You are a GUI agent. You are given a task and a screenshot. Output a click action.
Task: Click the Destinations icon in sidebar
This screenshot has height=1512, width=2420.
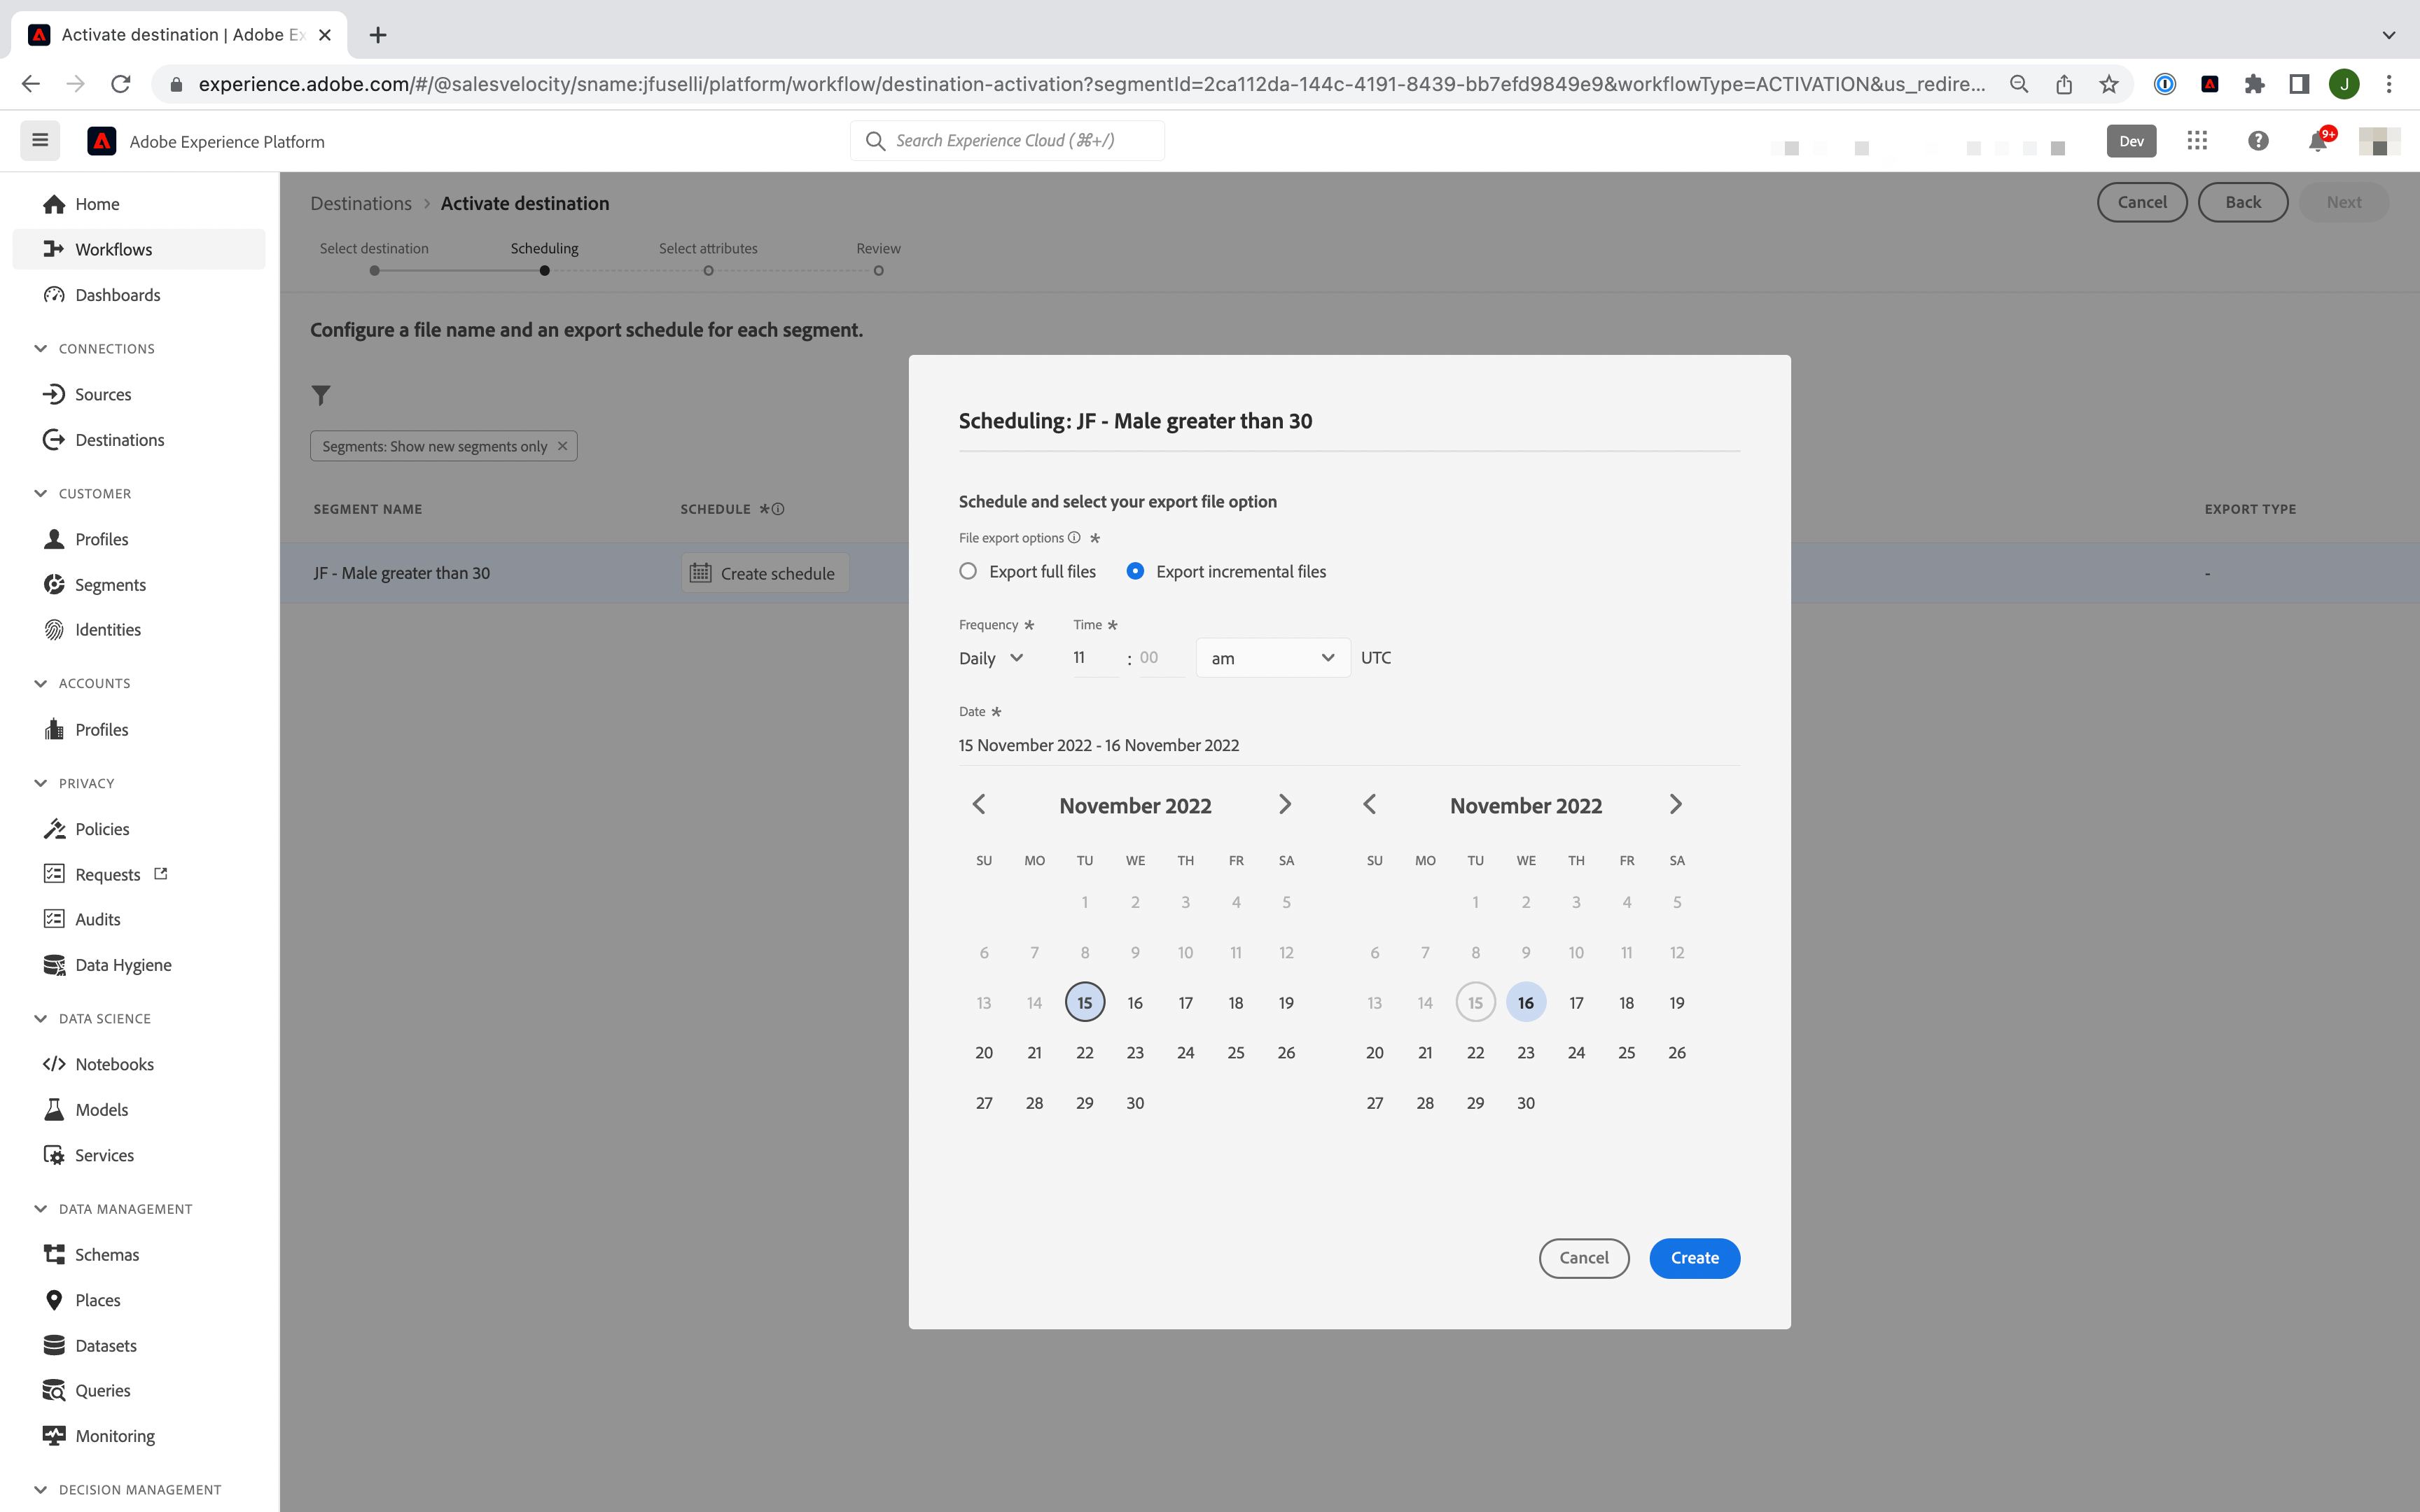[x=53, y=437]
